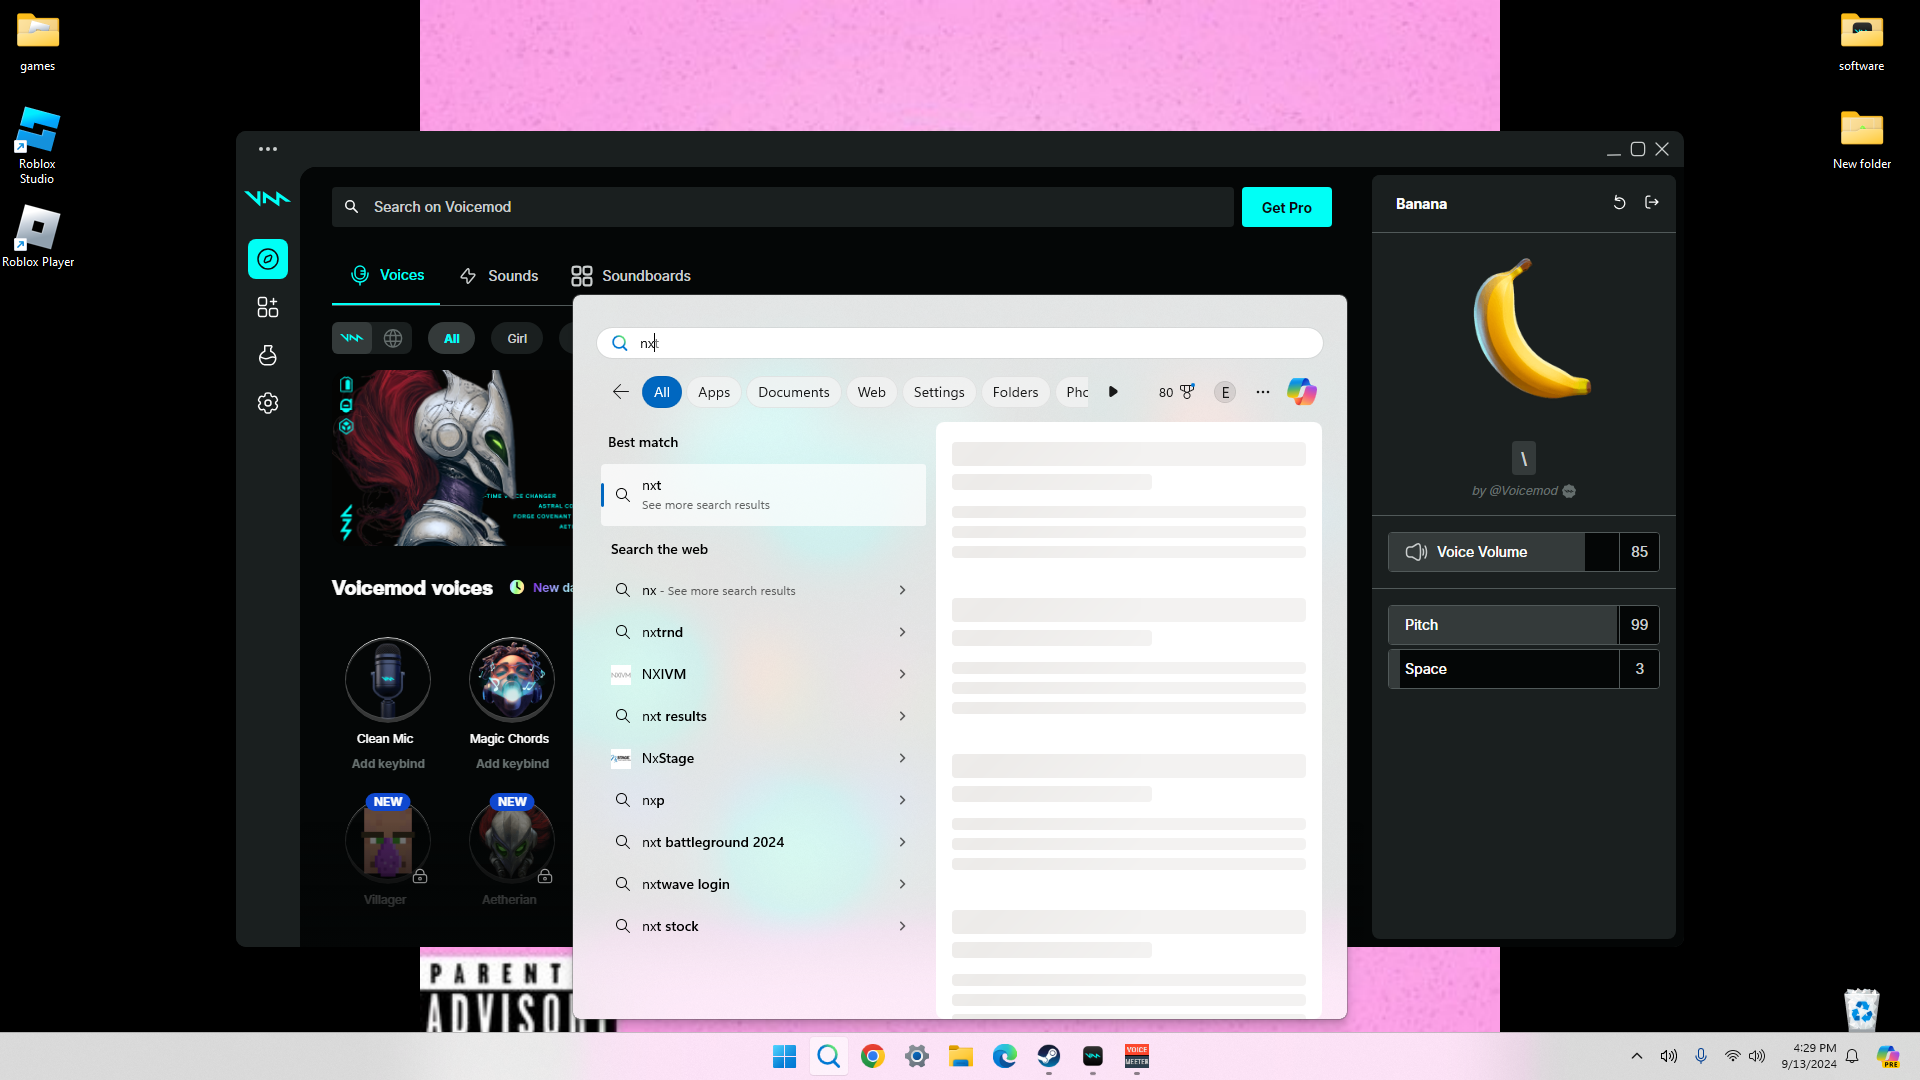
Task: Click the Get Pro button
Action: point(1287,207)
